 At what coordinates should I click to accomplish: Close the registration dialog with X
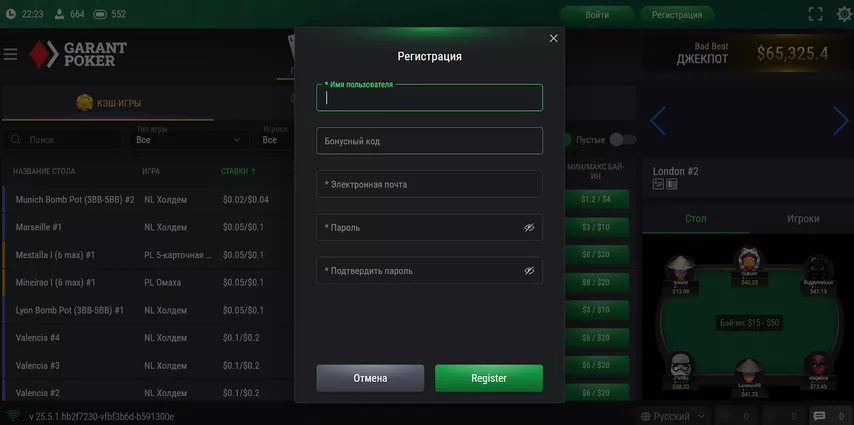point(553,38)
